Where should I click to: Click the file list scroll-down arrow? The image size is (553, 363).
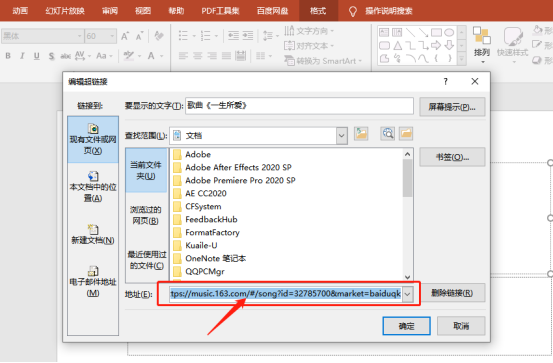(x=407, y=277)
